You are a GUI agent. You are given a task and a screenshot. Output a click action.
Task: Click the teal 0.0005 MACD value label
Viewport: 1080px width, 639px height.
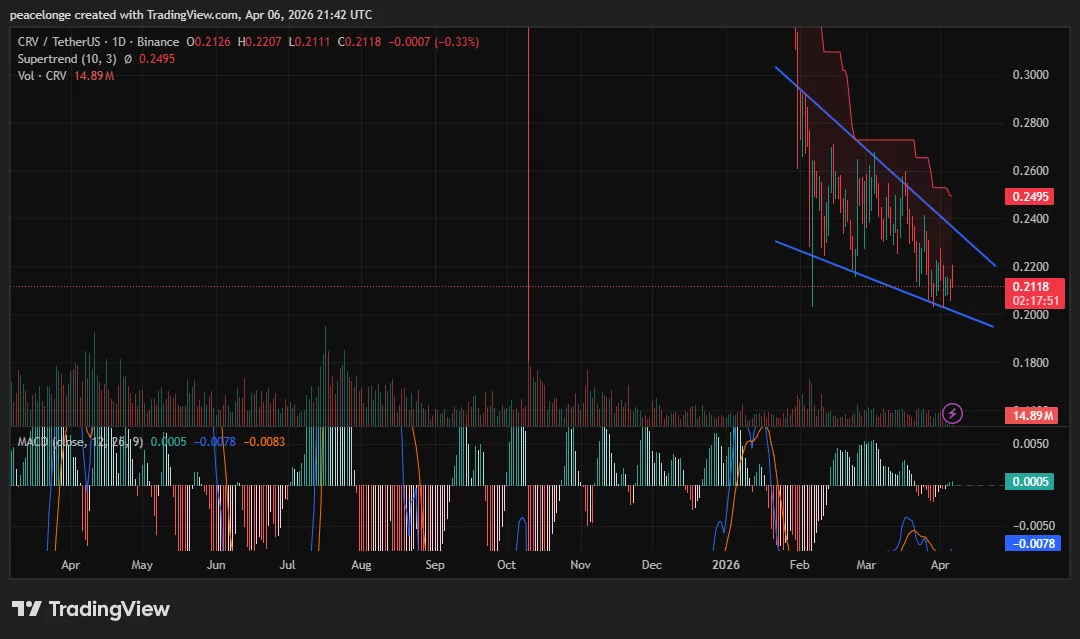1030,481
